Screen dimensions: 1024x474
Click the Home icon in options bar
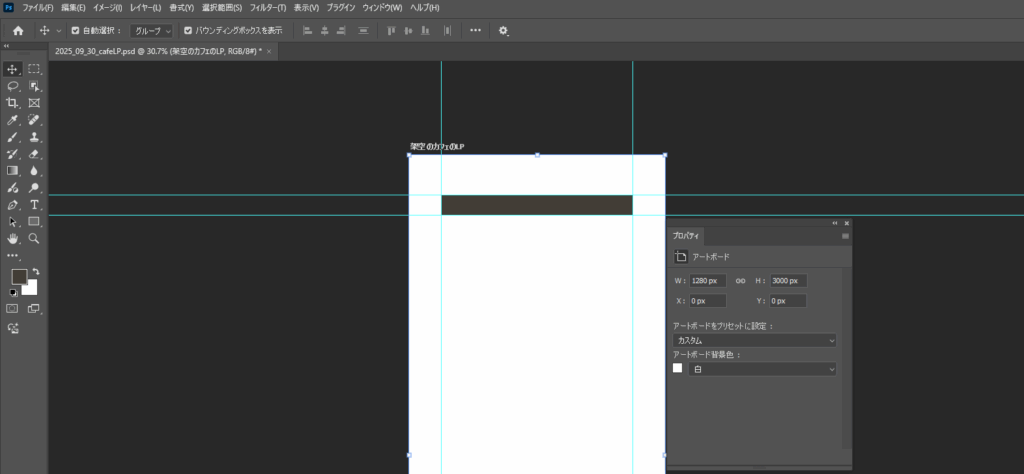coord(18,30)
